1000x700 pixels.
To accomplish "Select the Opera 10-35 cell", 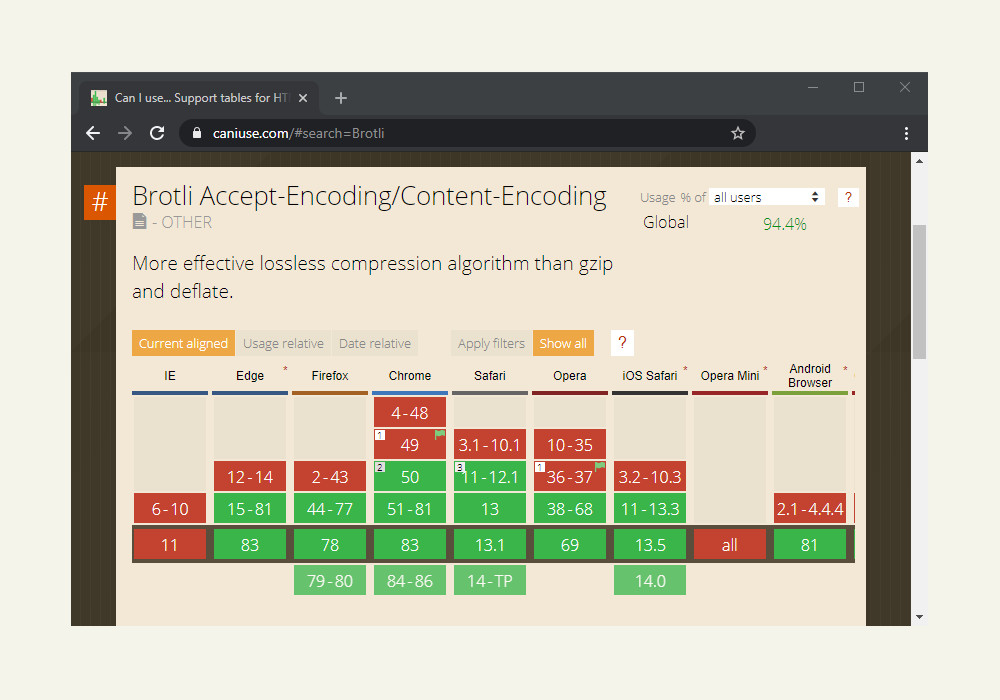I will (x=570, y=444).
